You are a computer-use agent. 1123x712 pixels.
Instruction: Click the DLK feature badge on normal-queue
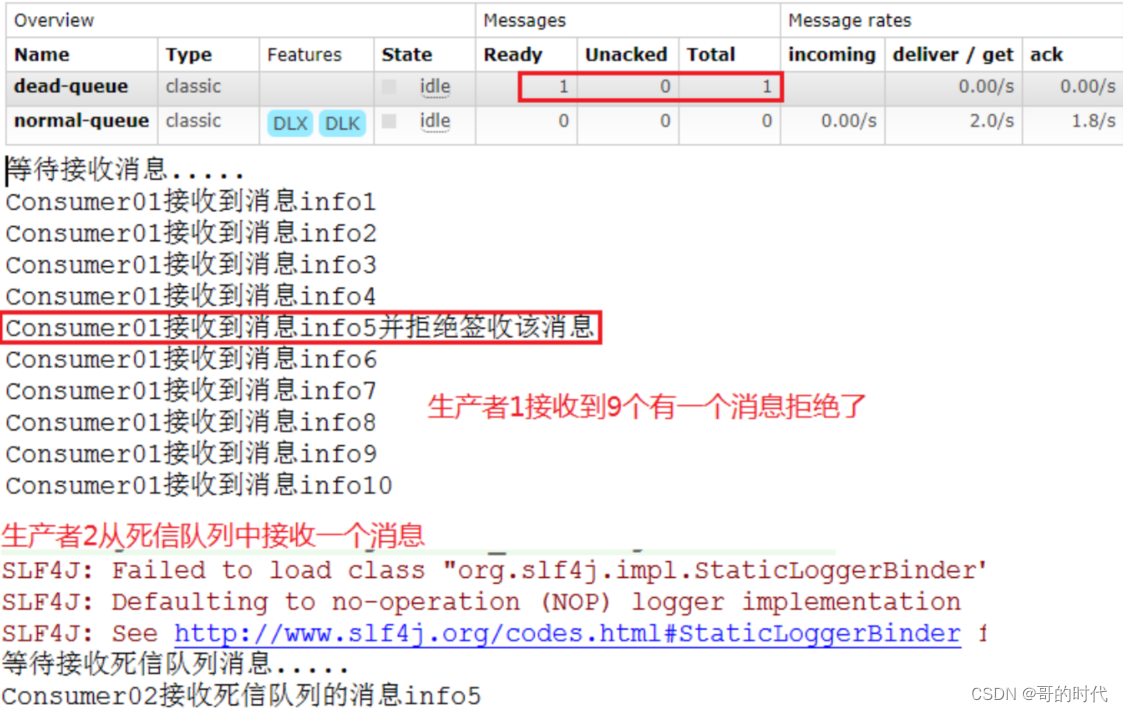[x=342, y=123]
